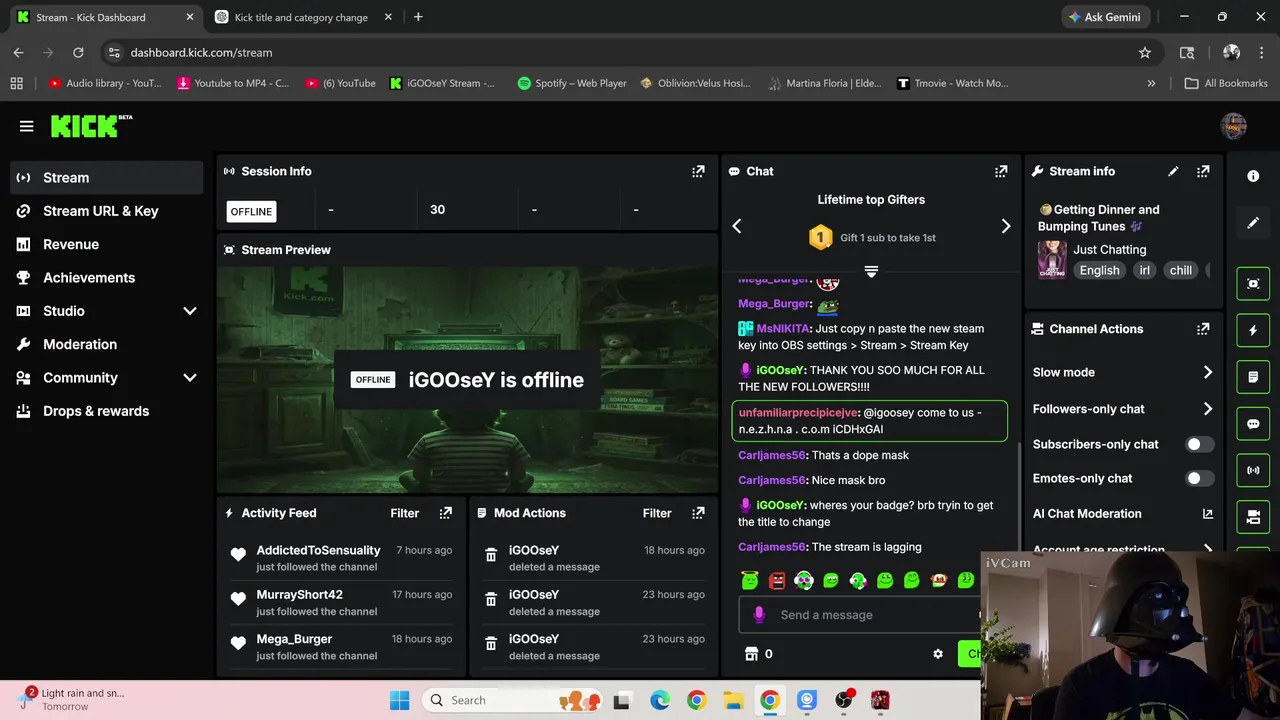1280x720 pixels.
Task: Open Slow mode options chevron
Action: 1207,372
